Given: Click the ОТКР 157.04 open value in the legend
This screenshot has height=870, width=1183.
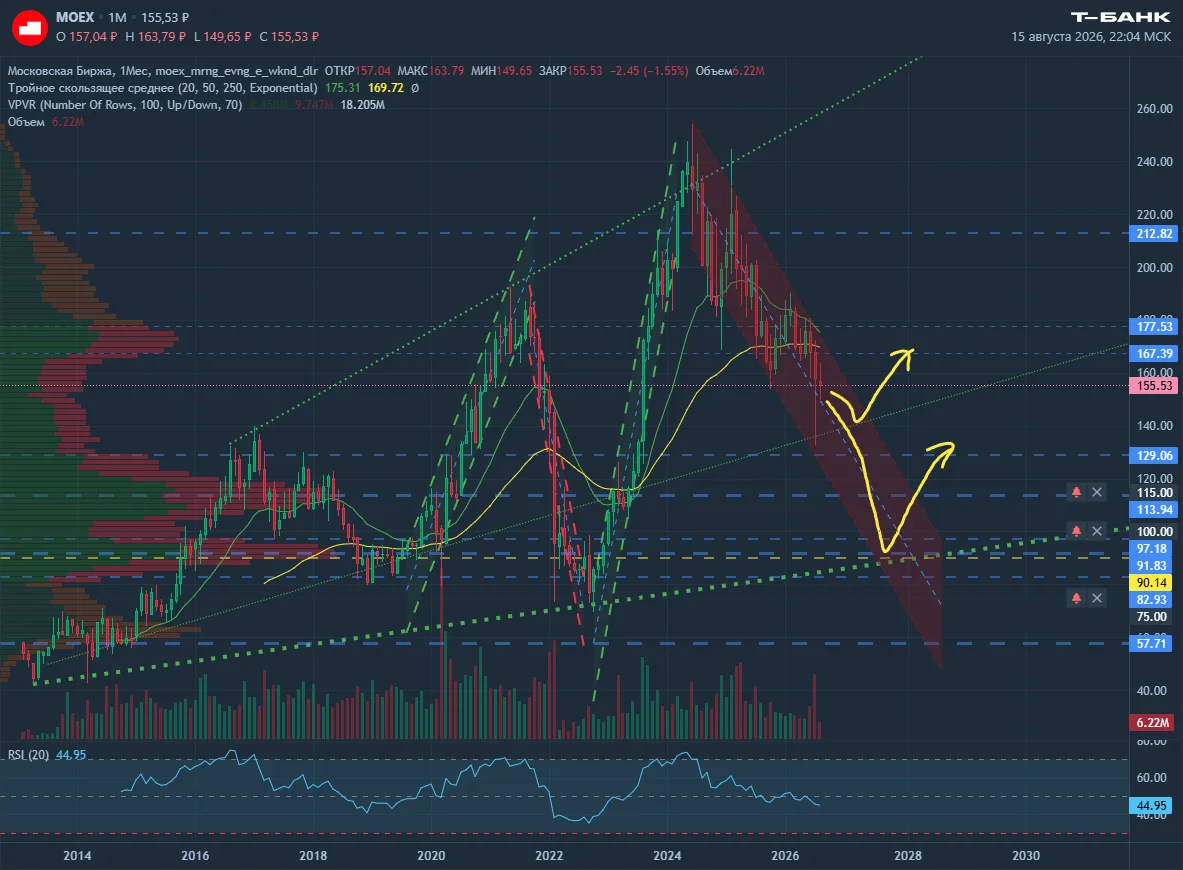Looking at the screenshot, I should tap(358, 71).
